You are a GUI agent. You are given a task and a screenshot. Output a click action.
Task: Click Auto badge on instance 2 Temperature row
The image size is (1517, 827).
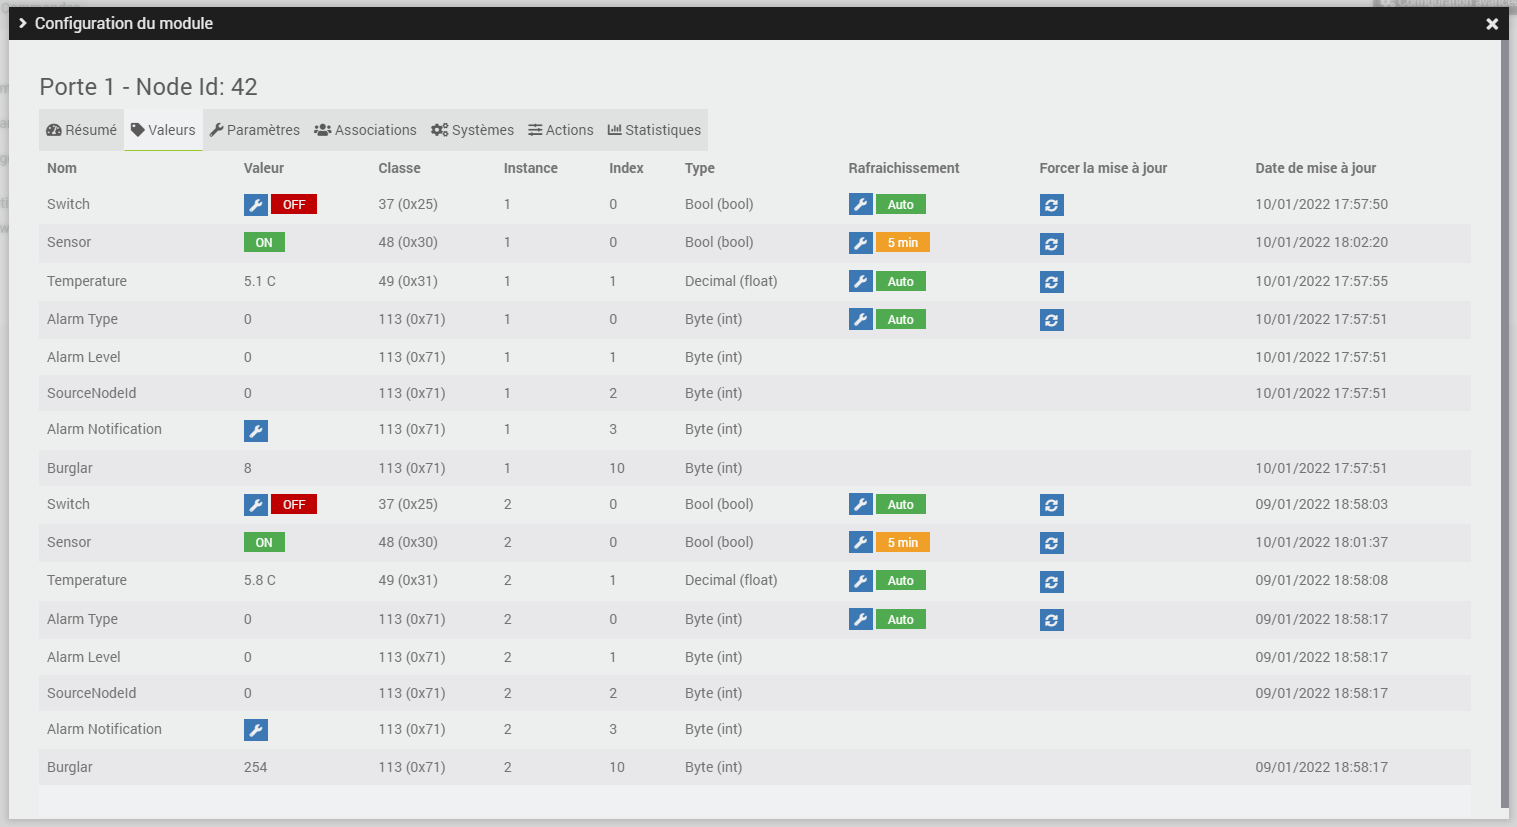click(x=901, y=581)
